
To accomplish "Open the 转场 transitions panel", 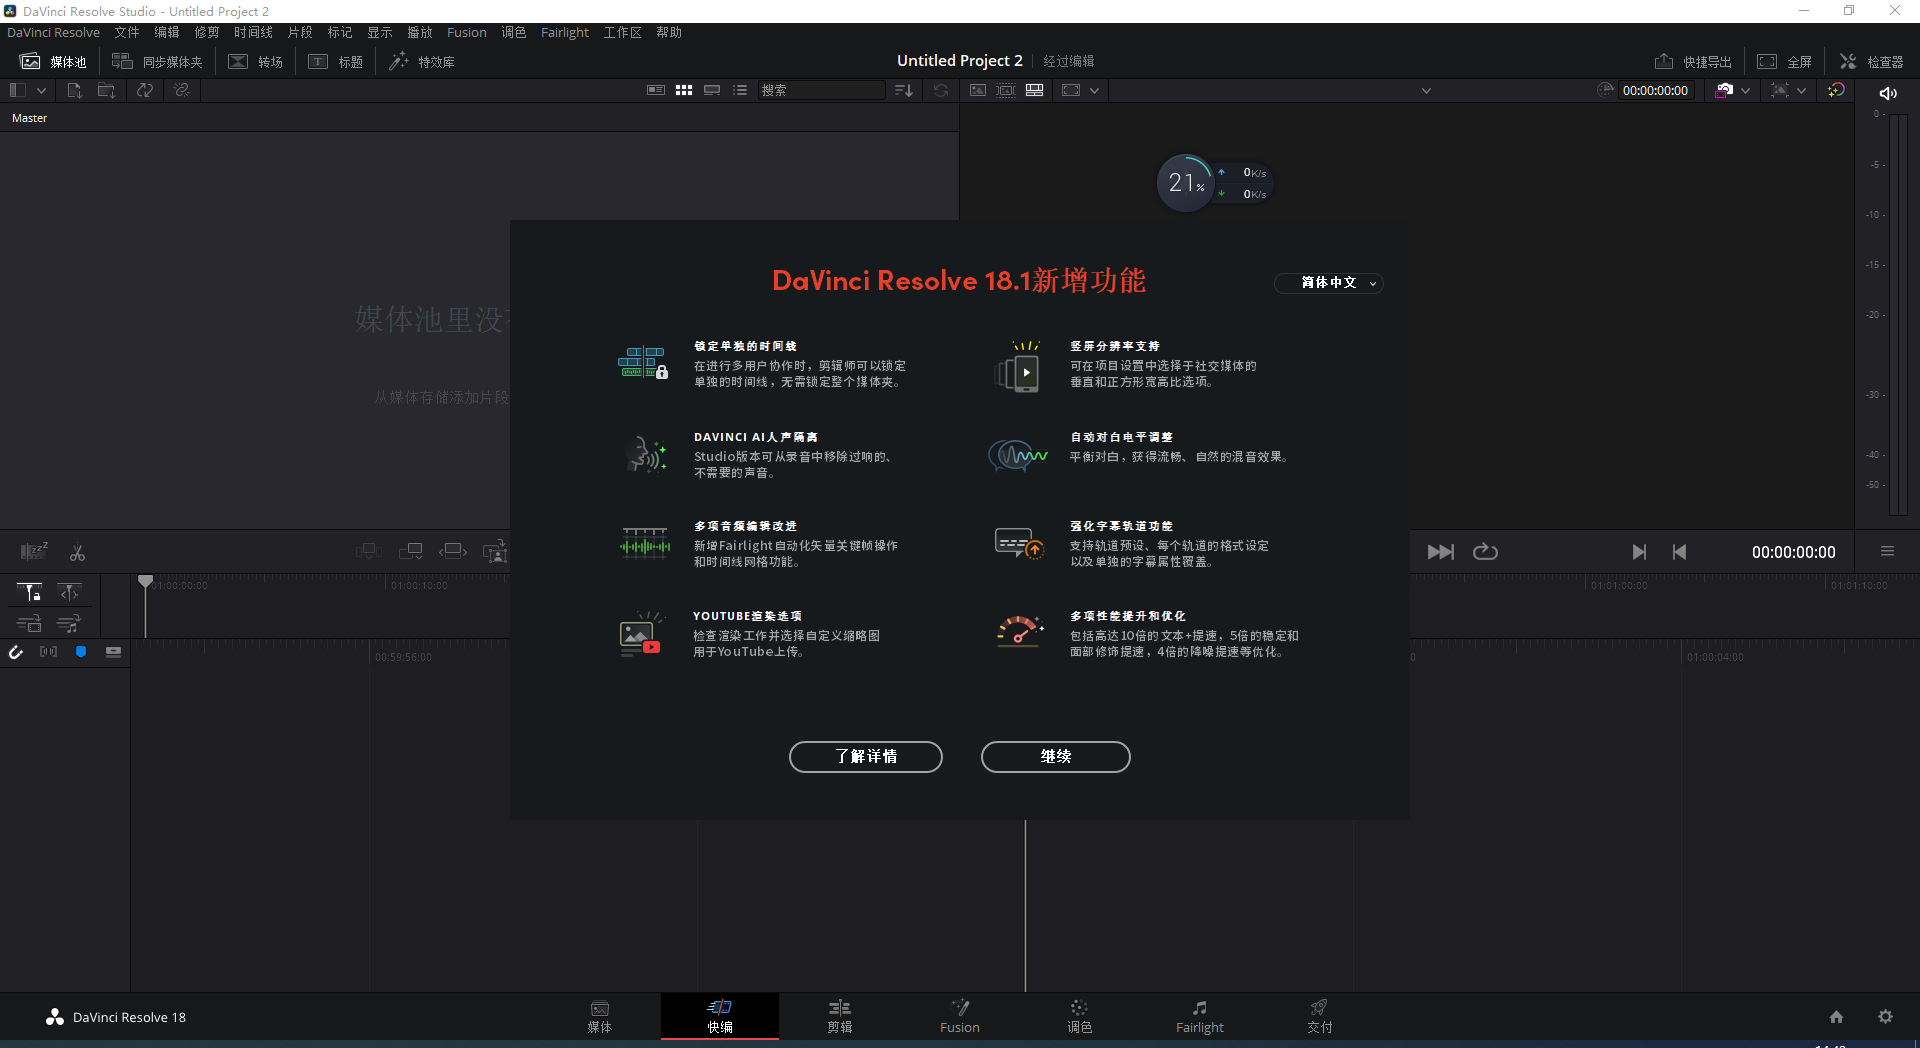I will (256, 62).
